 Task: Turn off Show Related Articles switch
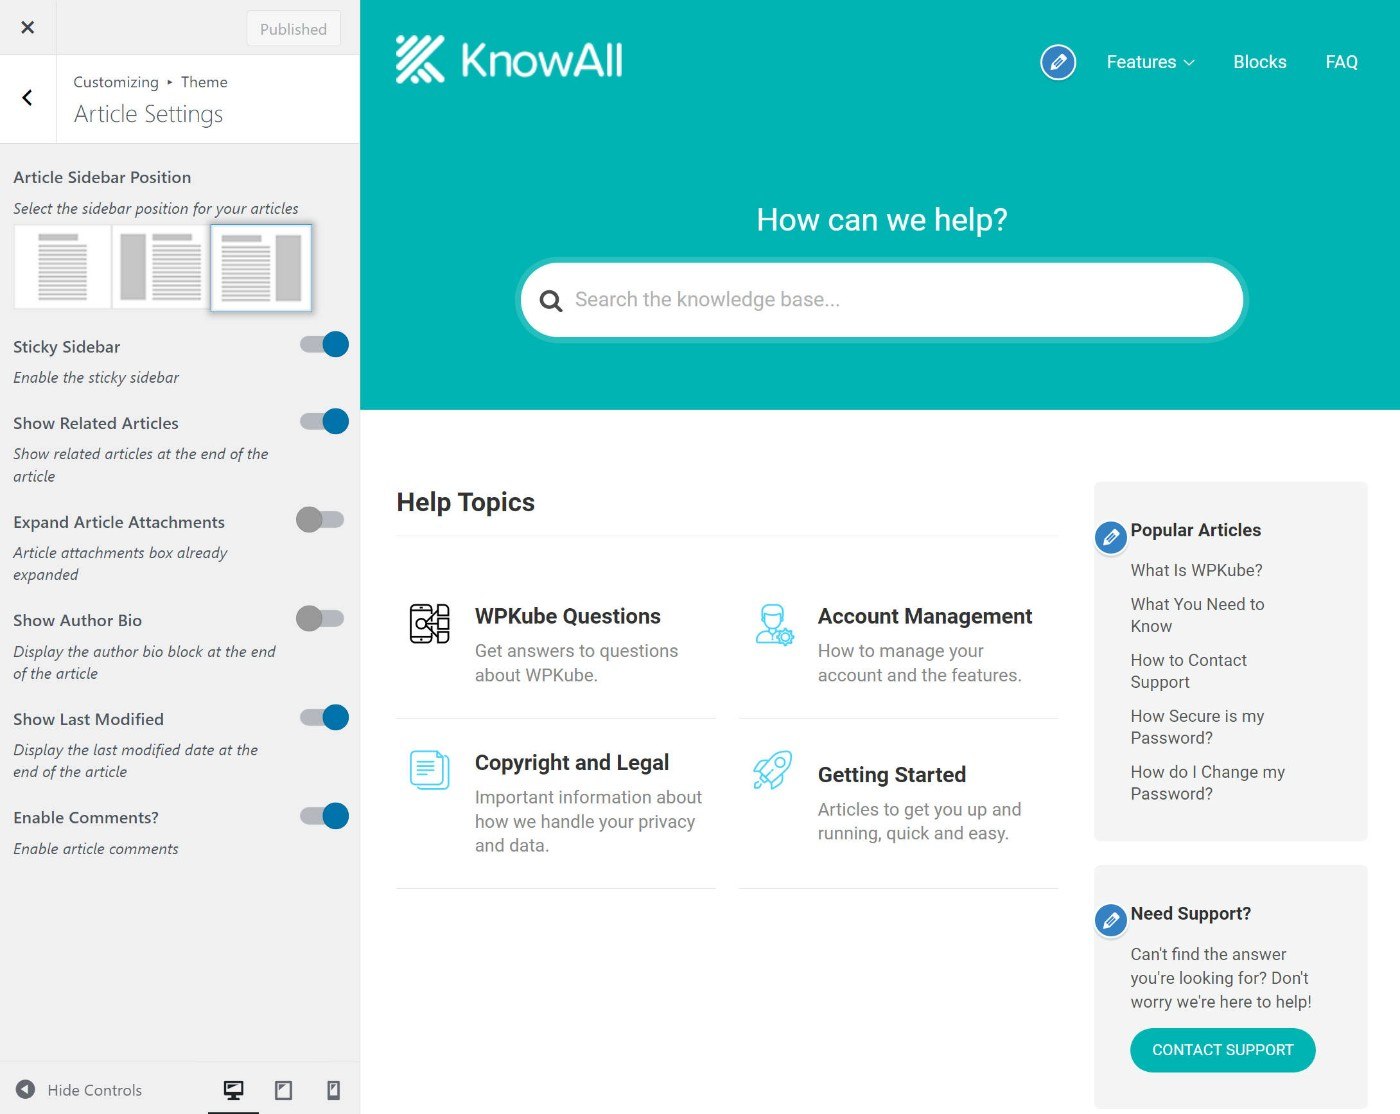click(x=324, y=421)
